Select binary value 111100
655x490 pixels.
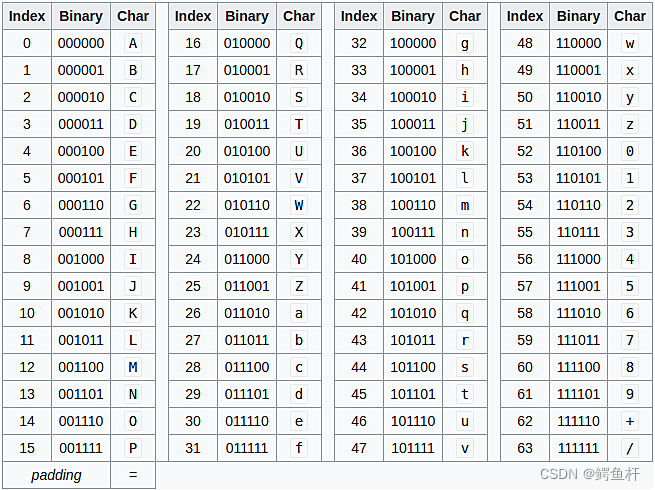(579, 367)
